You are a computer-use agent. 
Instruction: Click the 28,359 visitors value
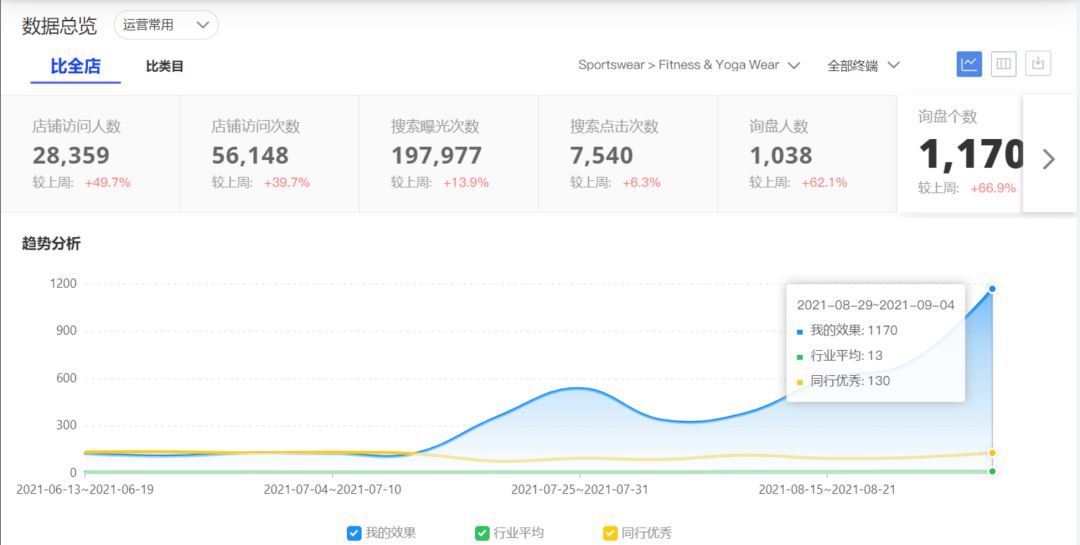(71, 155)
